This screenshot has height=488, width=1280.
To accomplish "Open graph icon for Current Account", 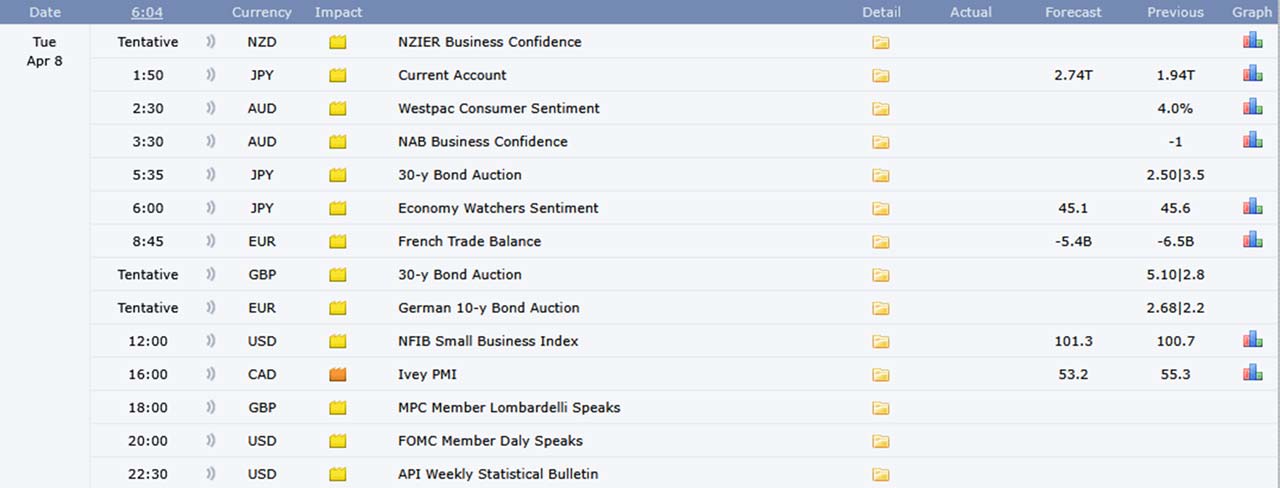I will (x=1252, y=74).
